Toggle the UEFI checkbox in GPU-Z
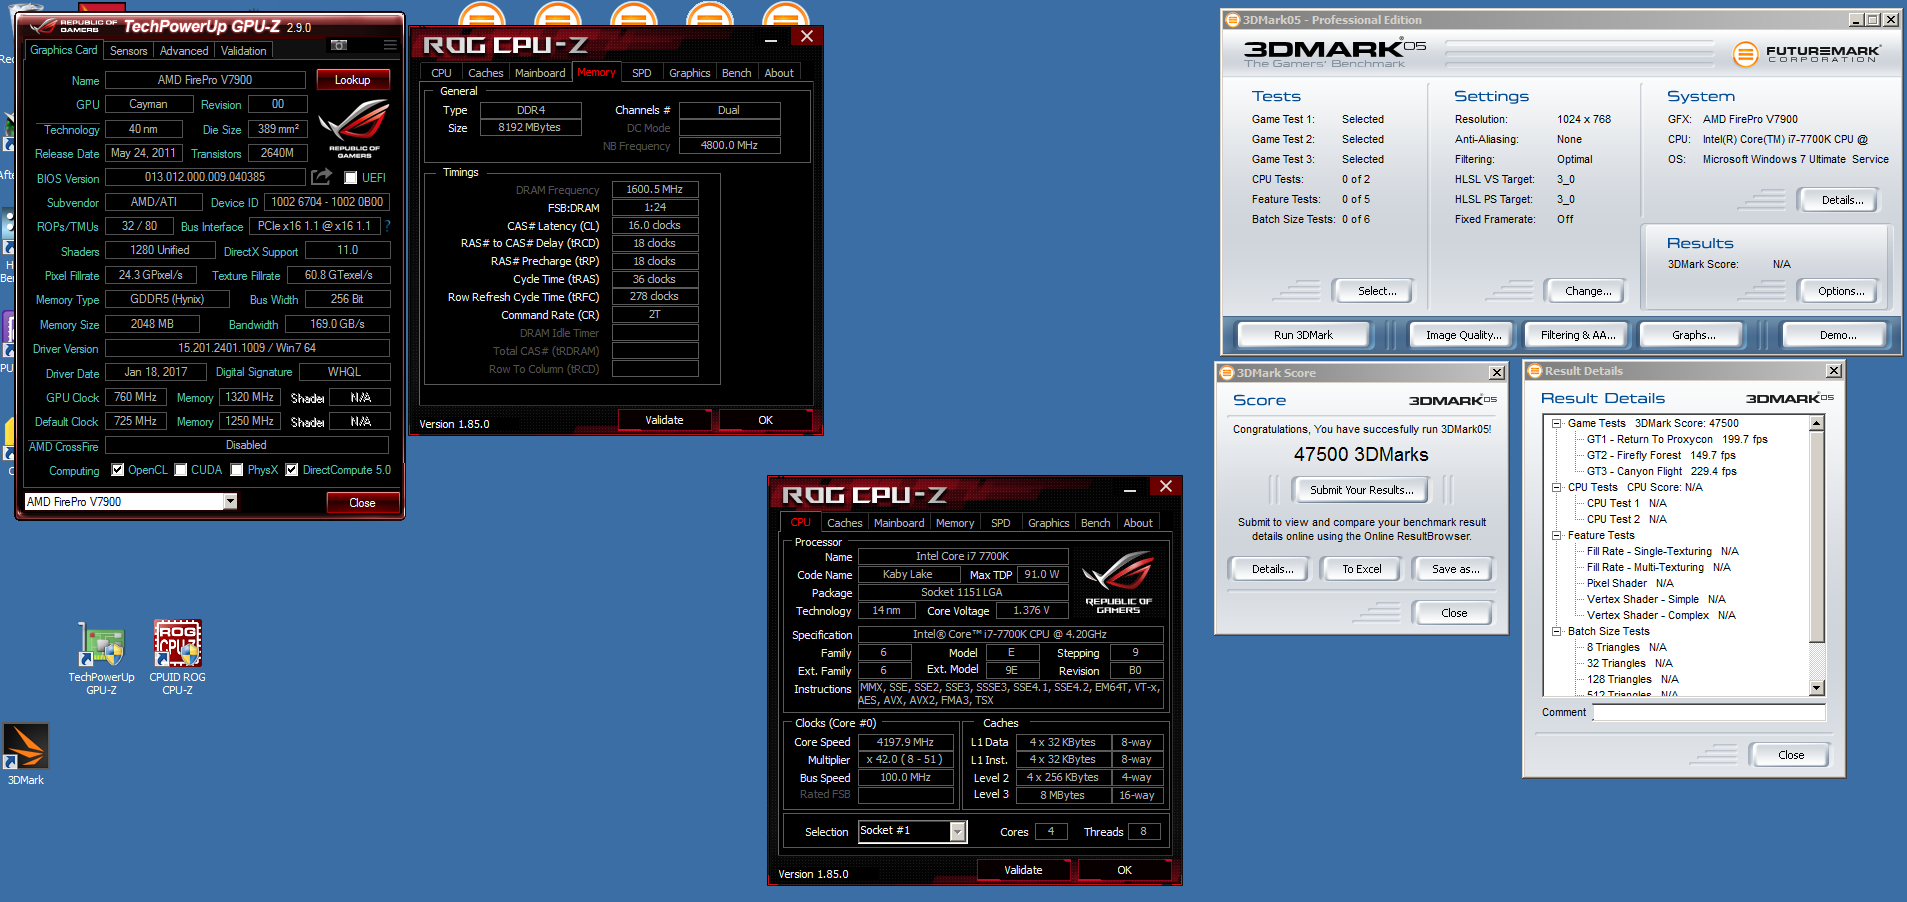The height and width of the screenshot is (902, 1907). pyautogui.click(x=350, y=178)
